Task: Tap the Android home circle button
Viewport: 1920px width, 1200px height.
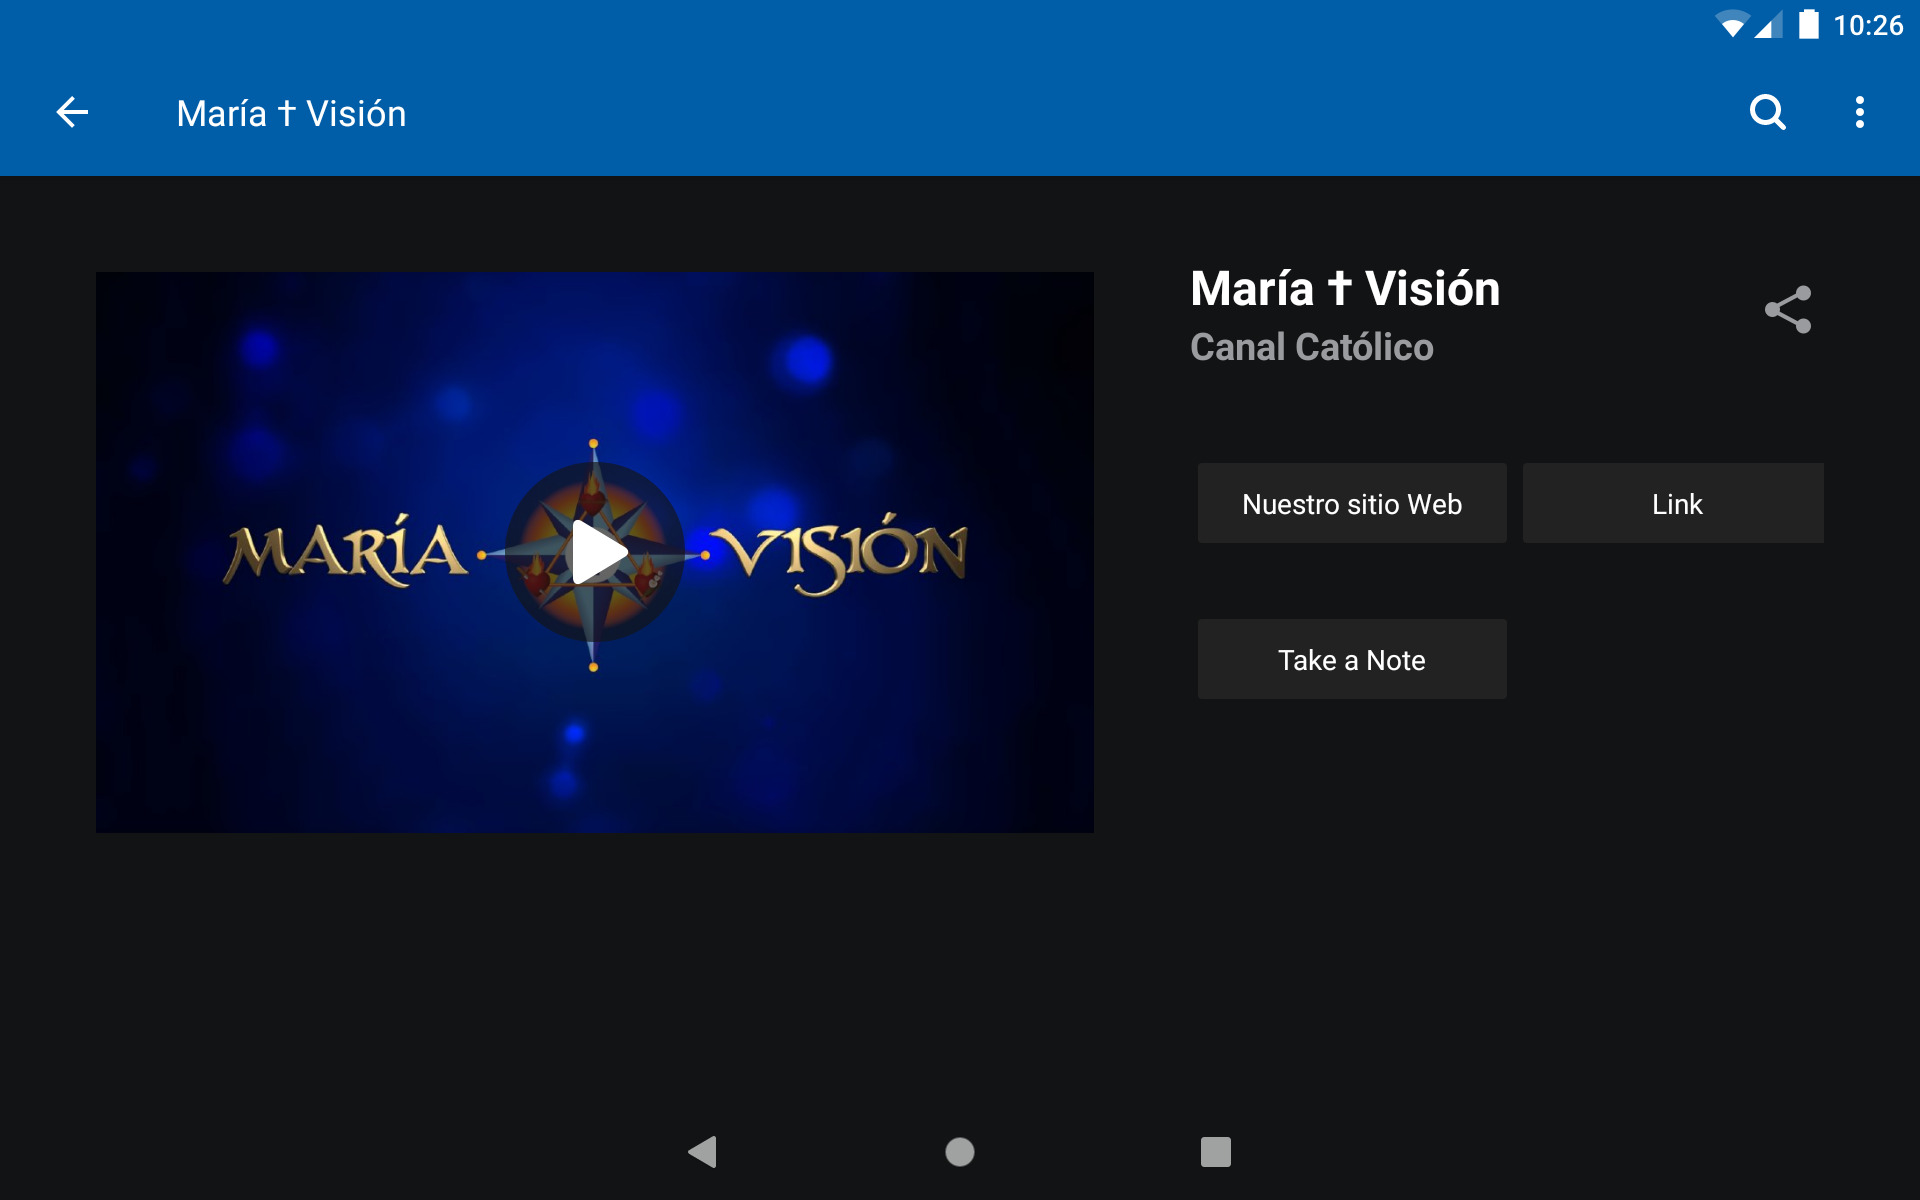Action: tap(960, 1152)
